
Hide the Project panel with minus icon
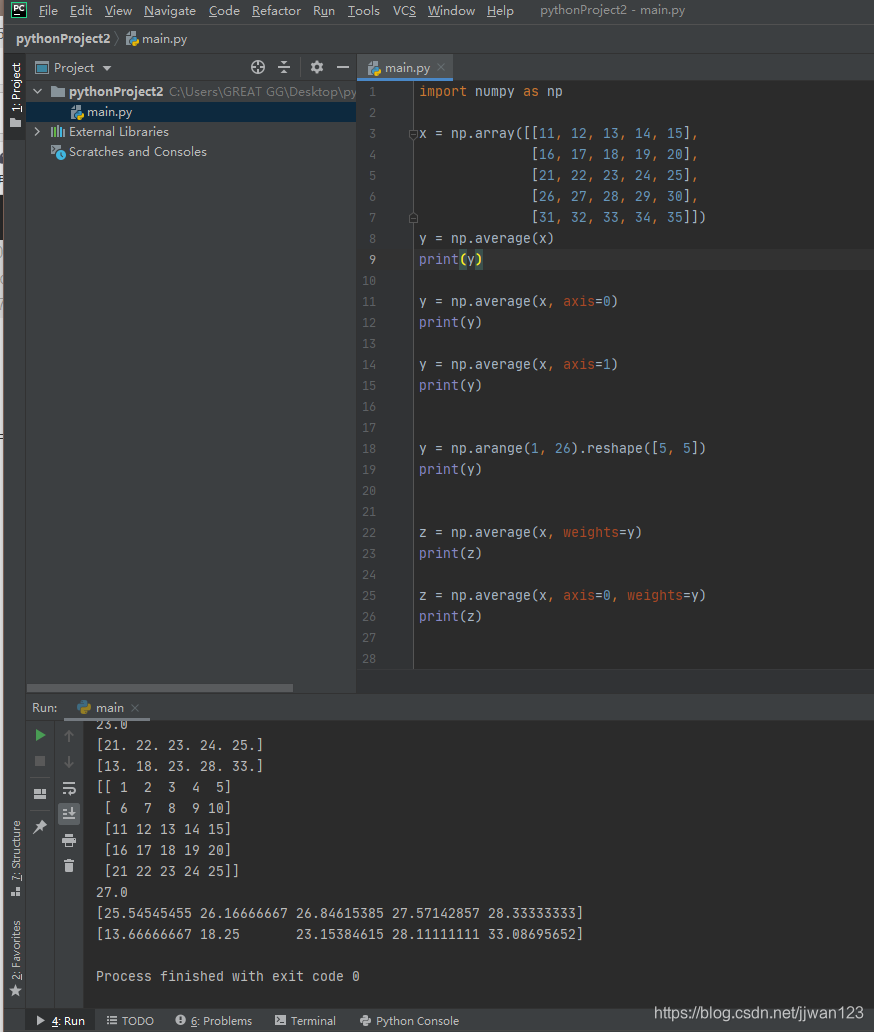(x=343, y=67)
